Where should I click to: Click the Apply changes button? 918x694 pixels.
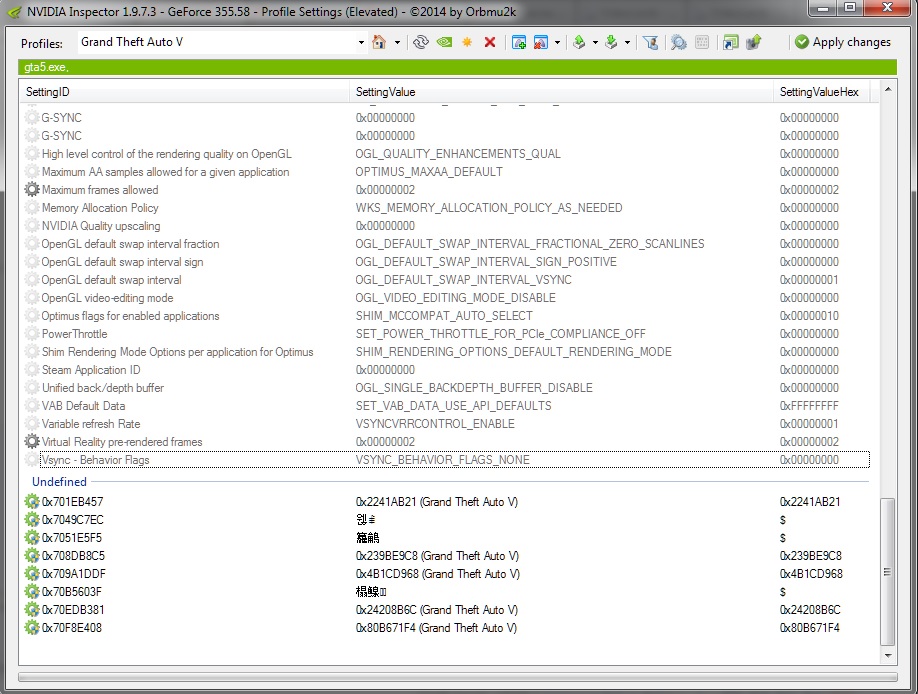842,42
